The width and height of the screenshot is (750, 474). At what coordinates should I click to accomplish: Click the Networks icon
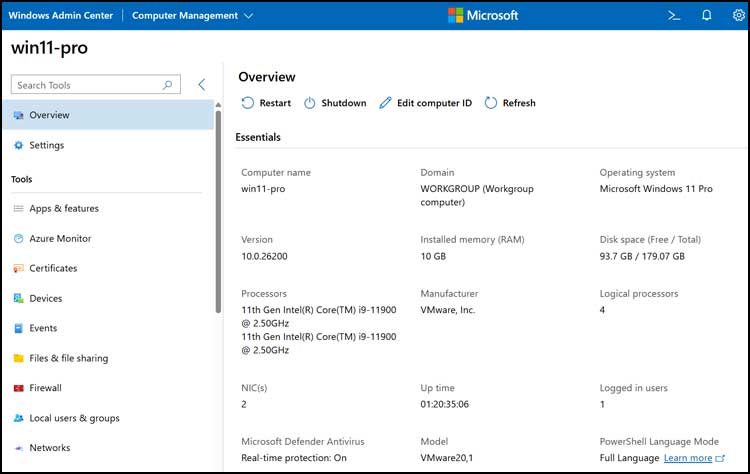18,448
